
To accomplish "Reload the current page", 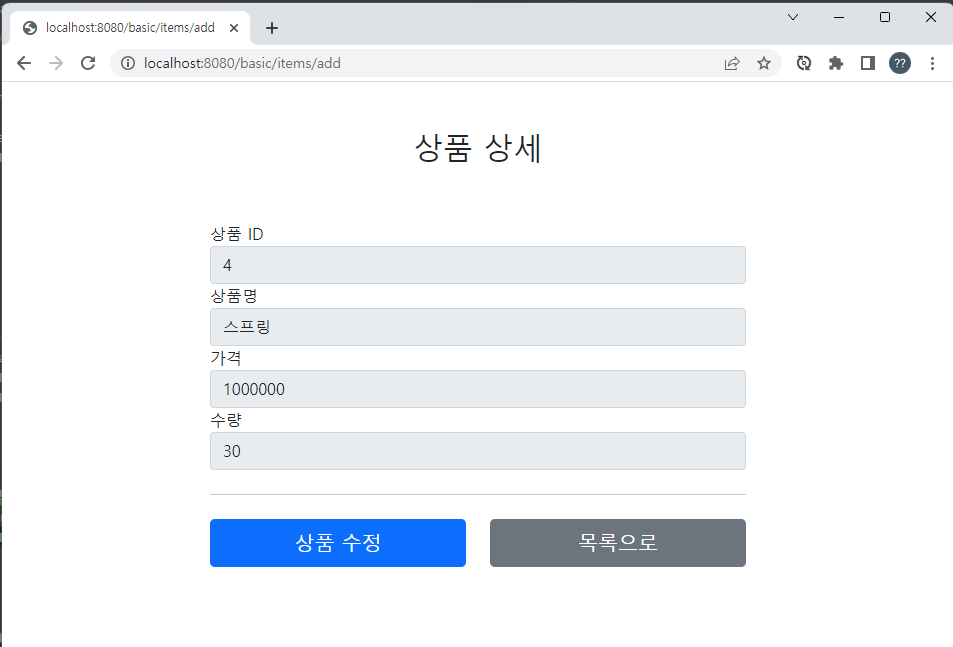I will [88, 63].
